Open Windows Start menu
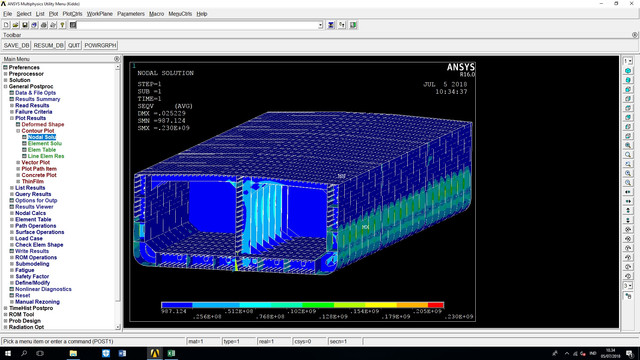This screenshot has height=360, width=640. coord(7,353)
